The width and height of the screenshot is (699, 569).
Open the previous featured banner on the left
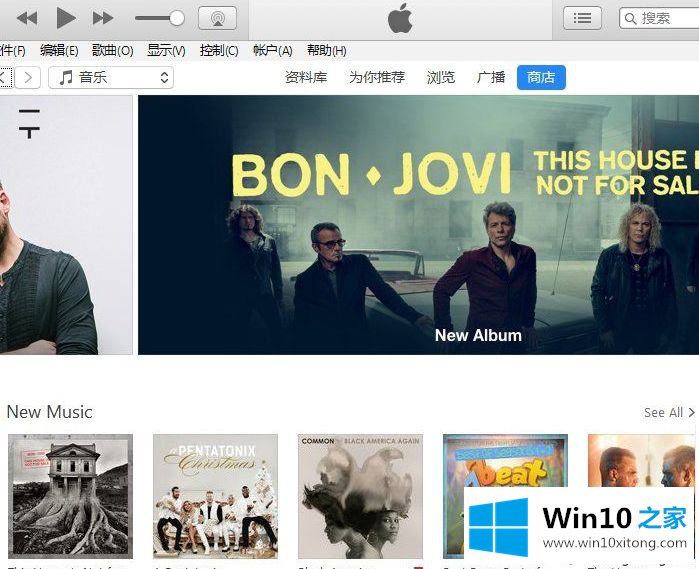tap(66, 225)
